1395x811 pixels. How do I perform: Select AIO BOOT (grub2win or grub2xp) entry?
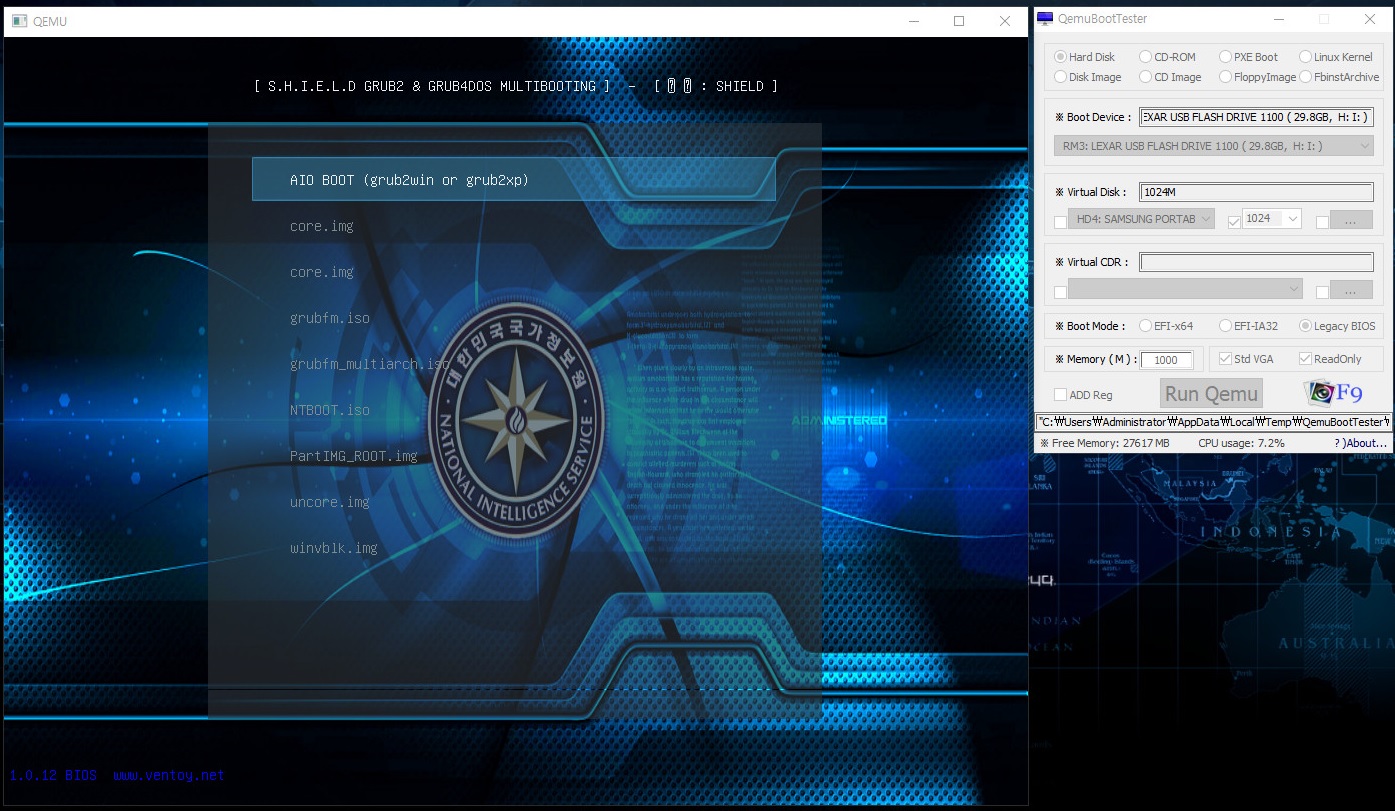tap(514, 180)
